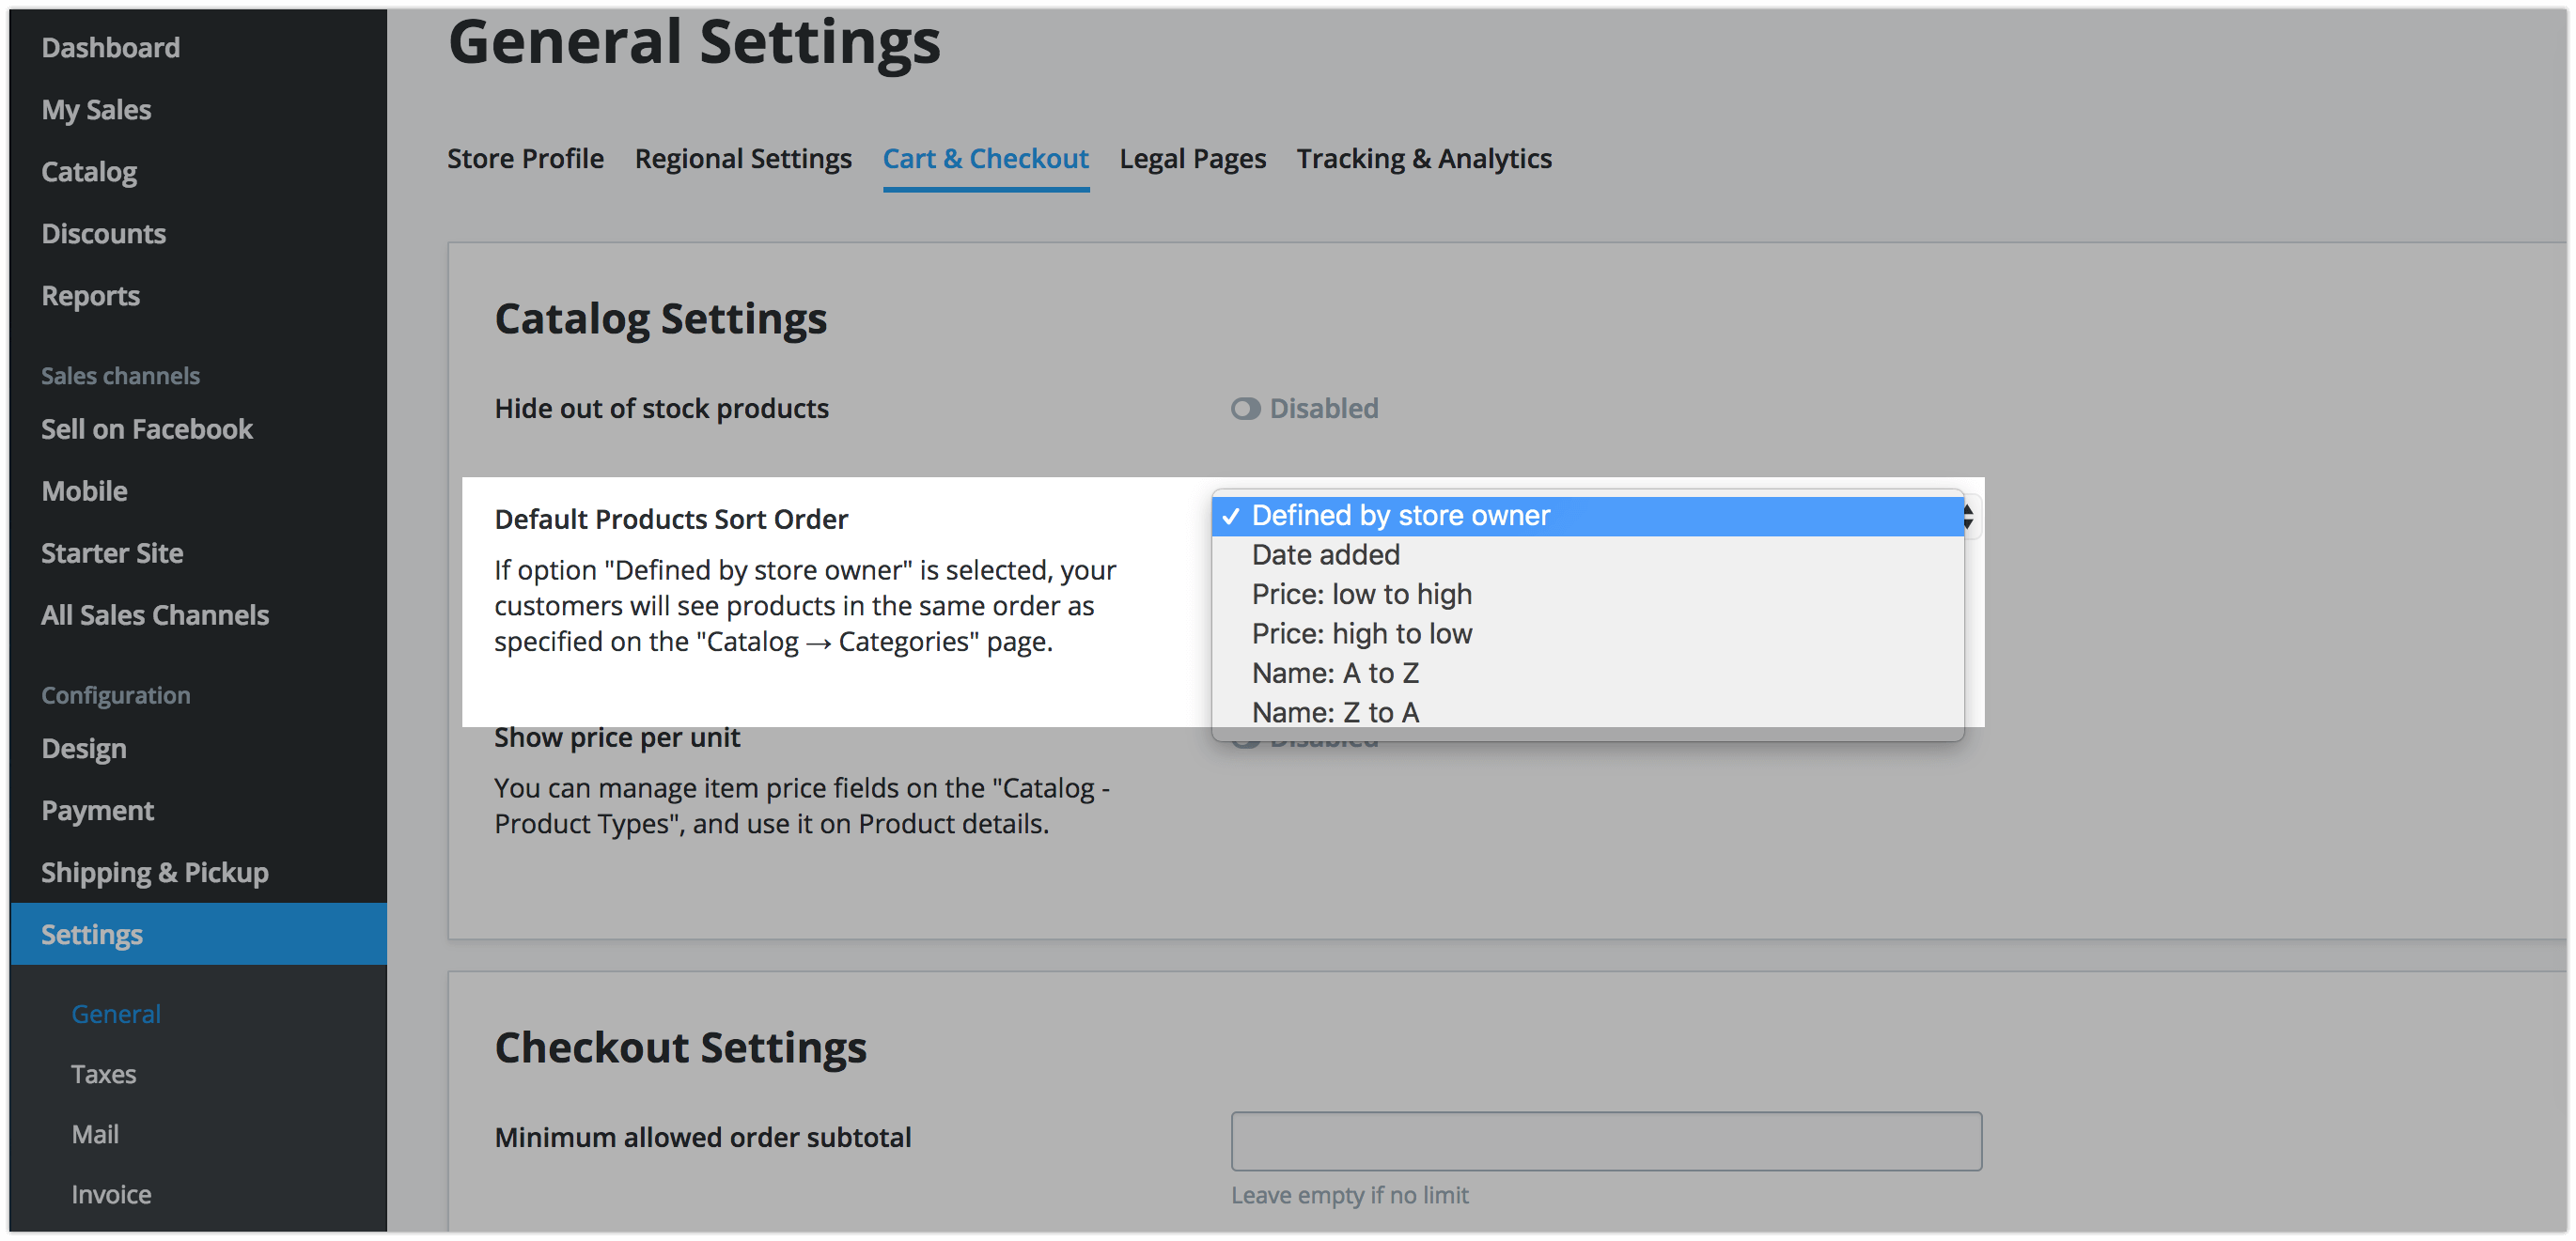This screenshot has width=2576, height=1241.
Task: Click the sort order stepper arrows
Action: 1967,517
